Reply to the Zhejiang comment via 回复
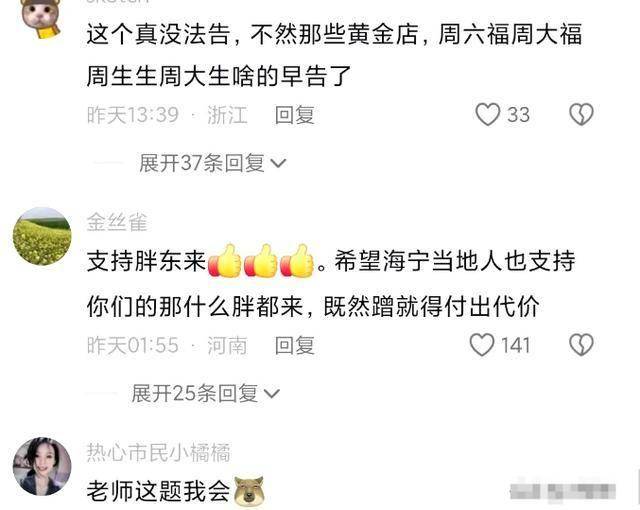This screenshot has height=510, width=640. 295,115
